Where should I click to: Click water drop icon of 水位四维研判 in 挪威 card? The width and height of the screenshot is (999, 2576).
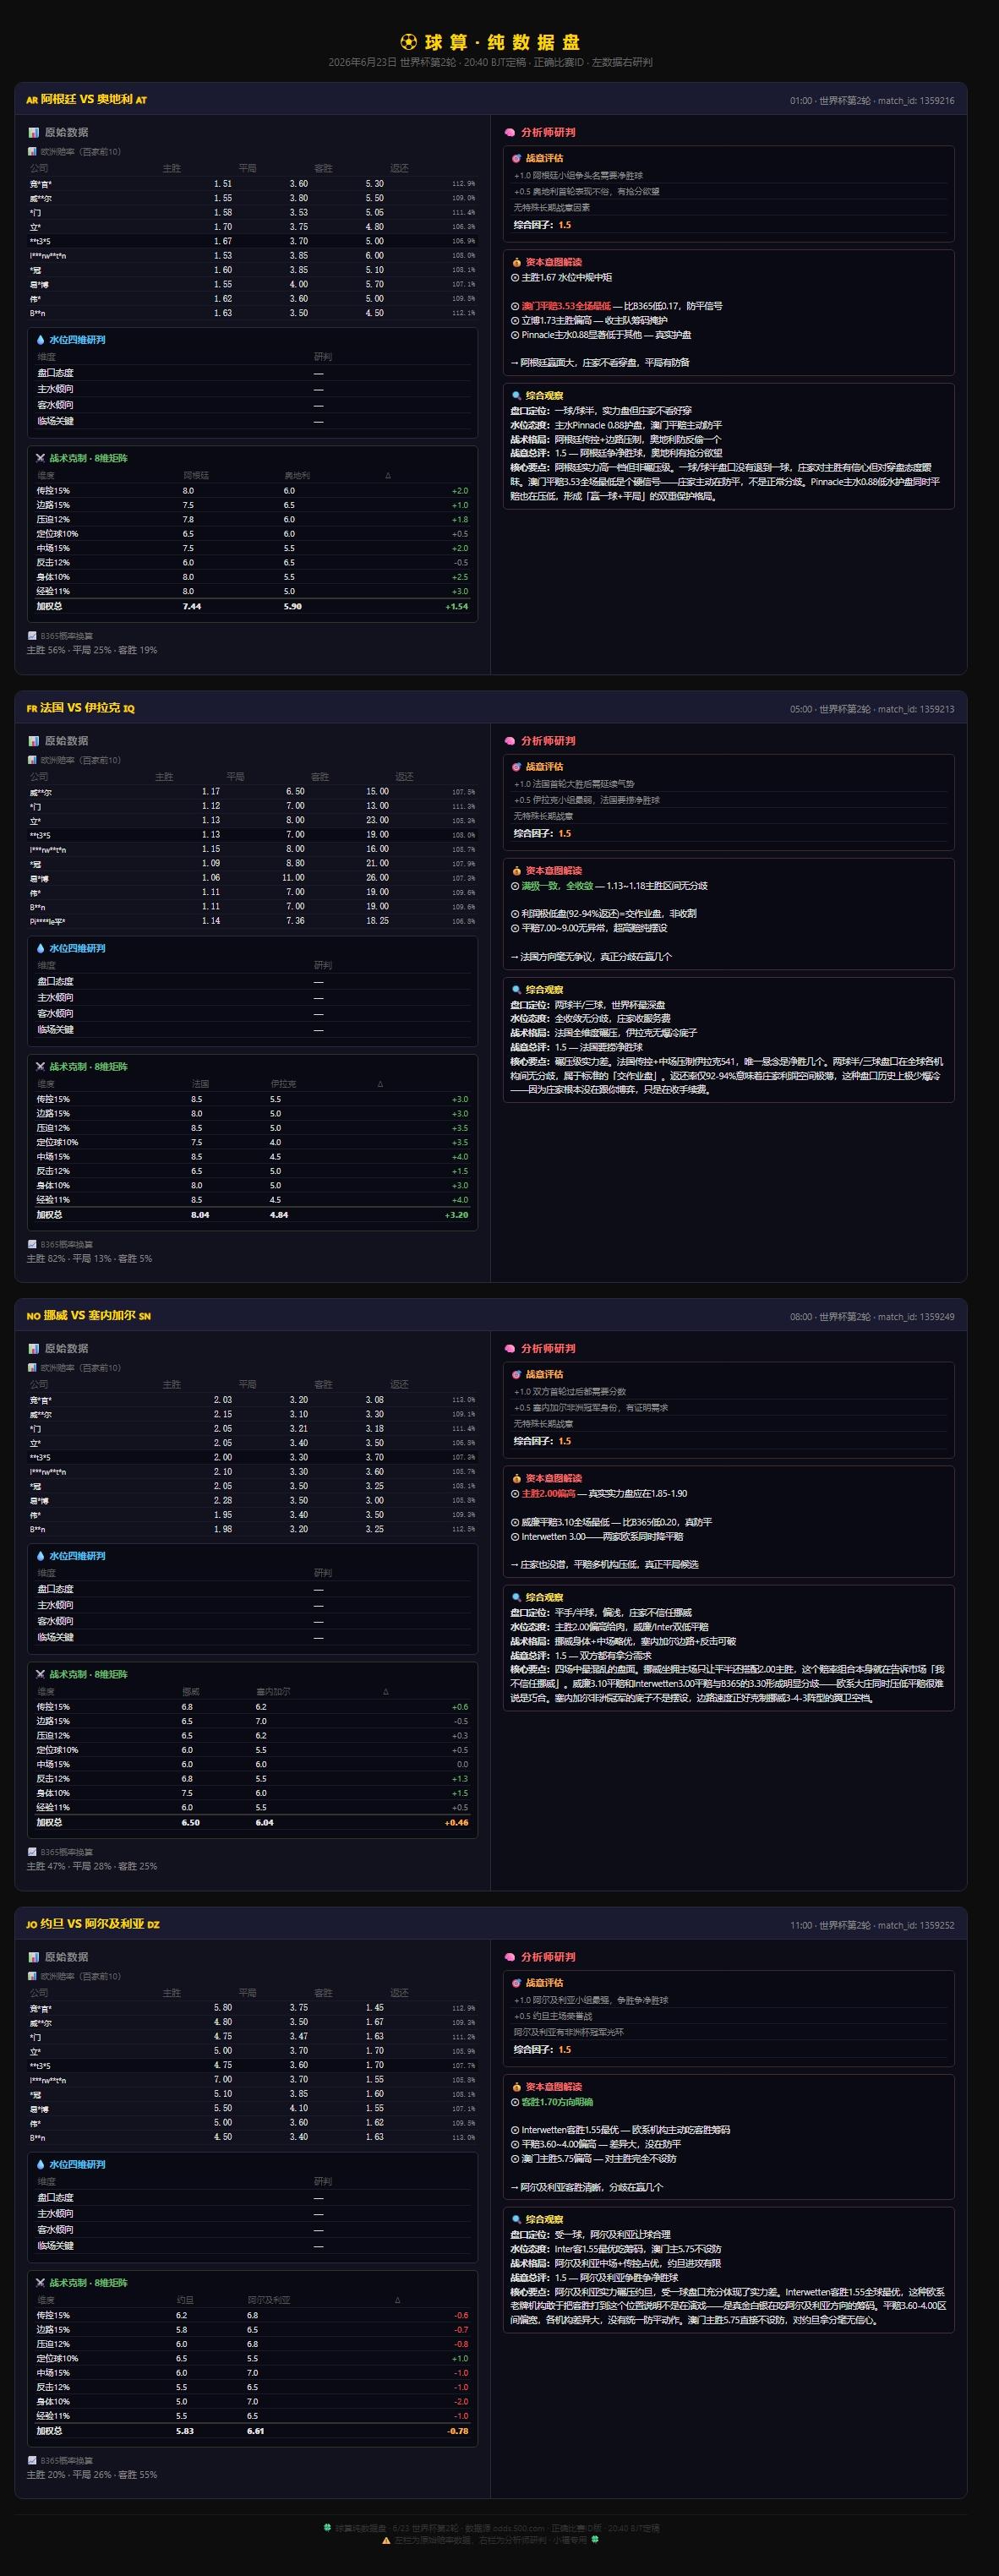pos(41,1556)
